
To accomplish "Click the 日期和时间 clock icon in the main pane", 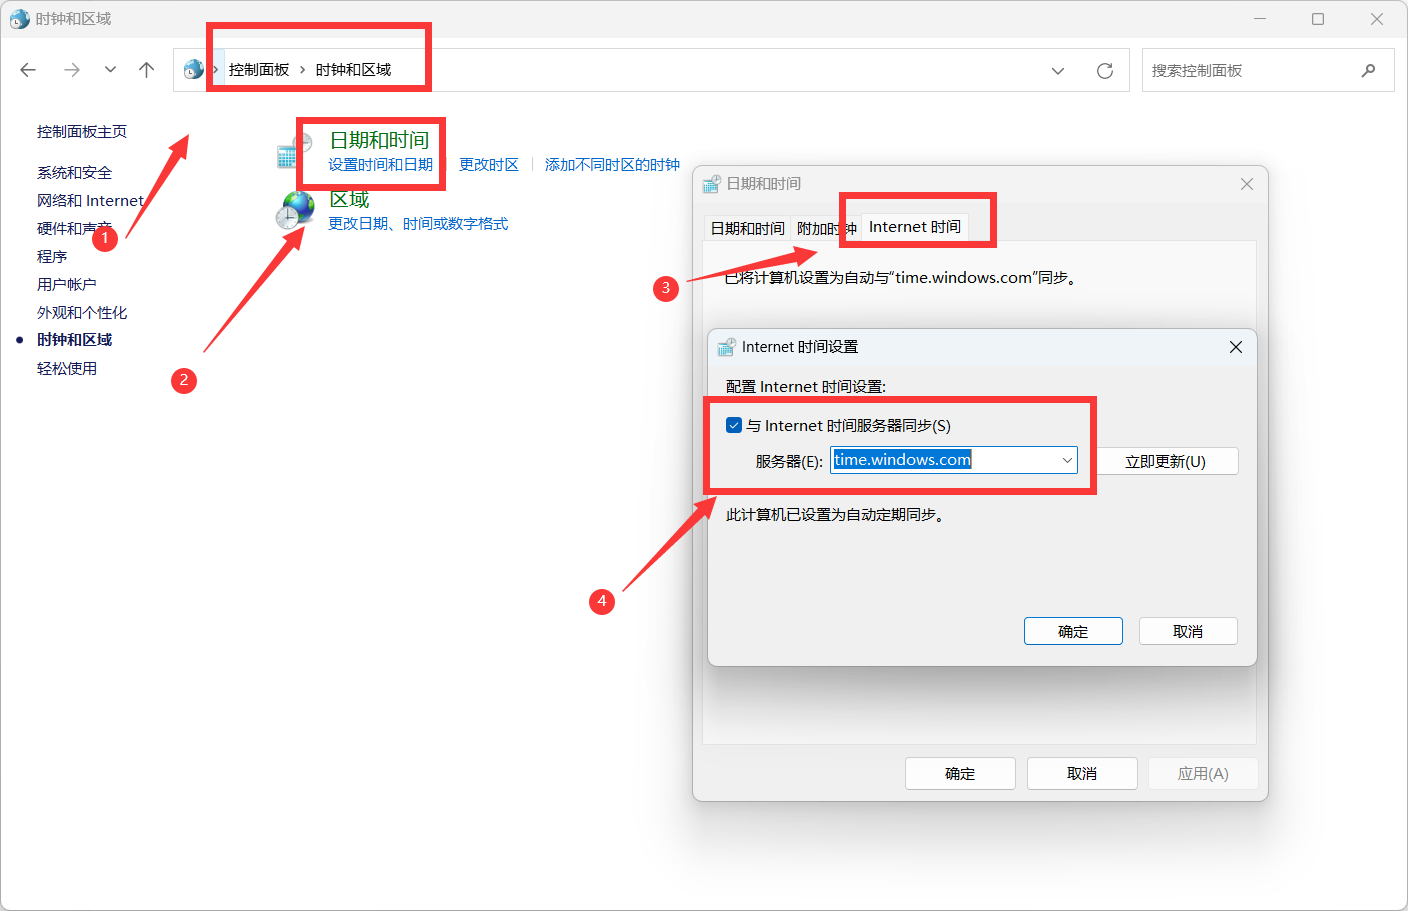I will tap(295, 149).
